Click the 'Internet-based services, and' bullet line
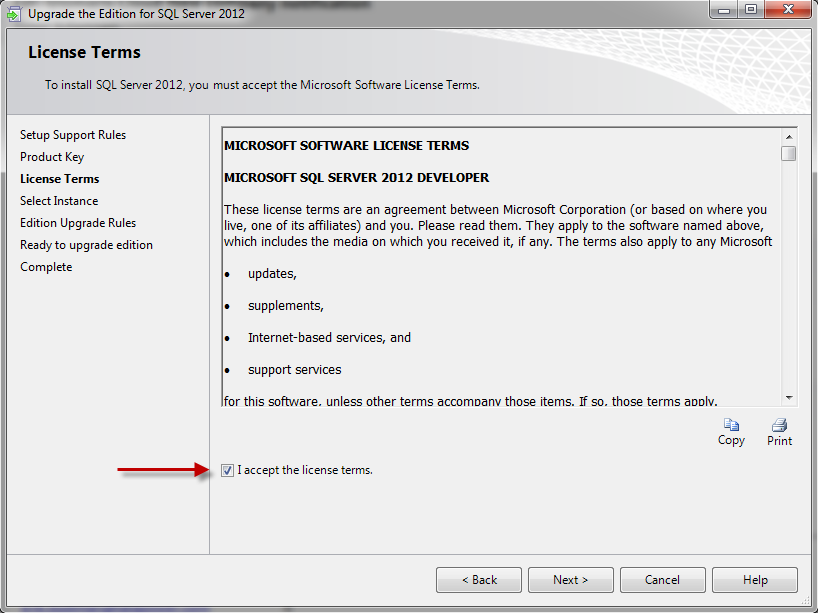The height and width of the screenshot is (613, 818). 329,338
